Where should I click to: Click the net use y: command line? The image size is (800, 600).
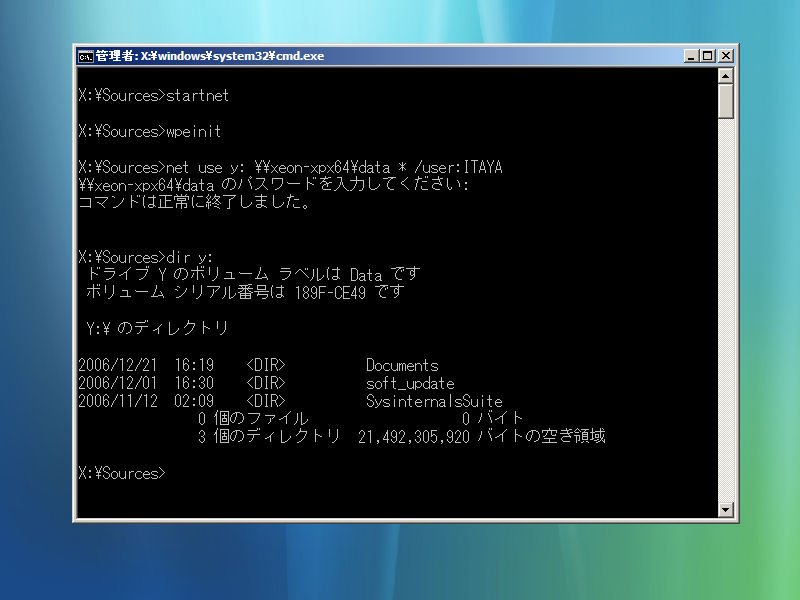click(x=290, y=167)
